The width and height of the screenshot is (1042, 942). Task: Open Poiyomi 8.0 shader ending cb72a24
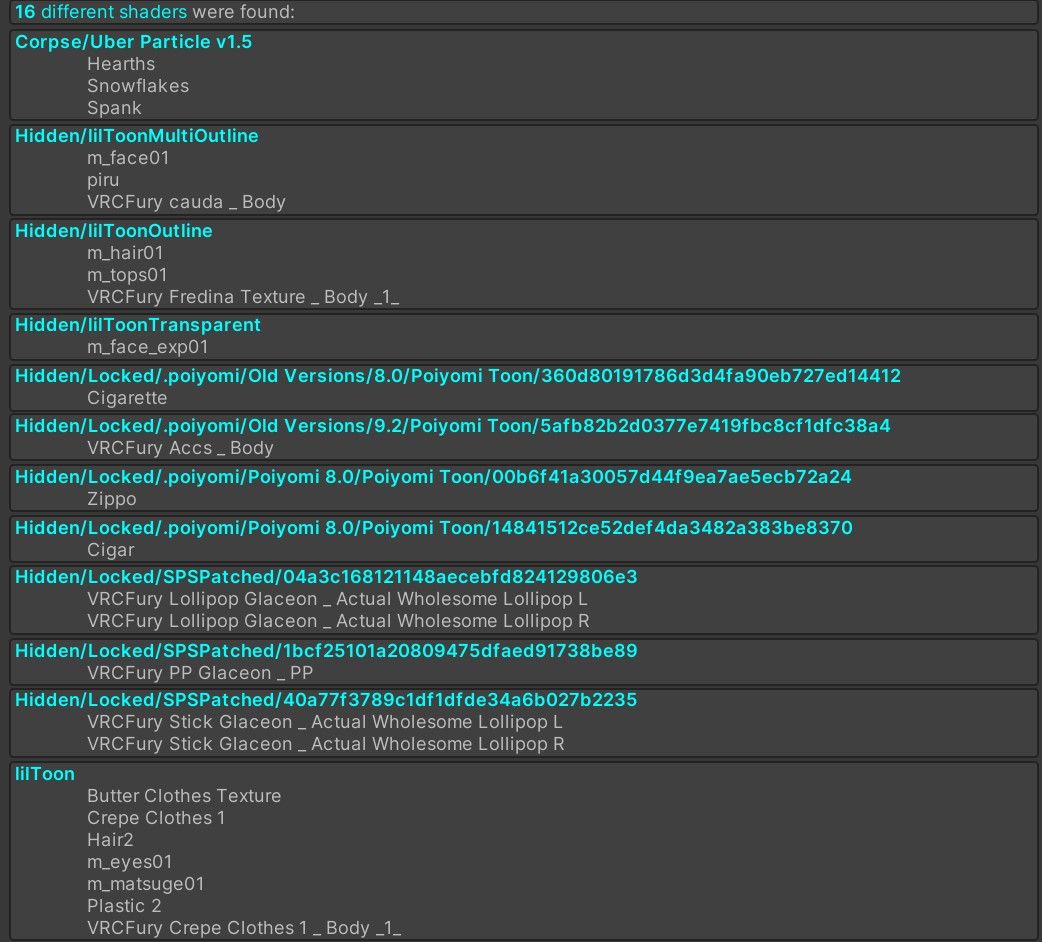pyautogui.click(x=433, y=477)
